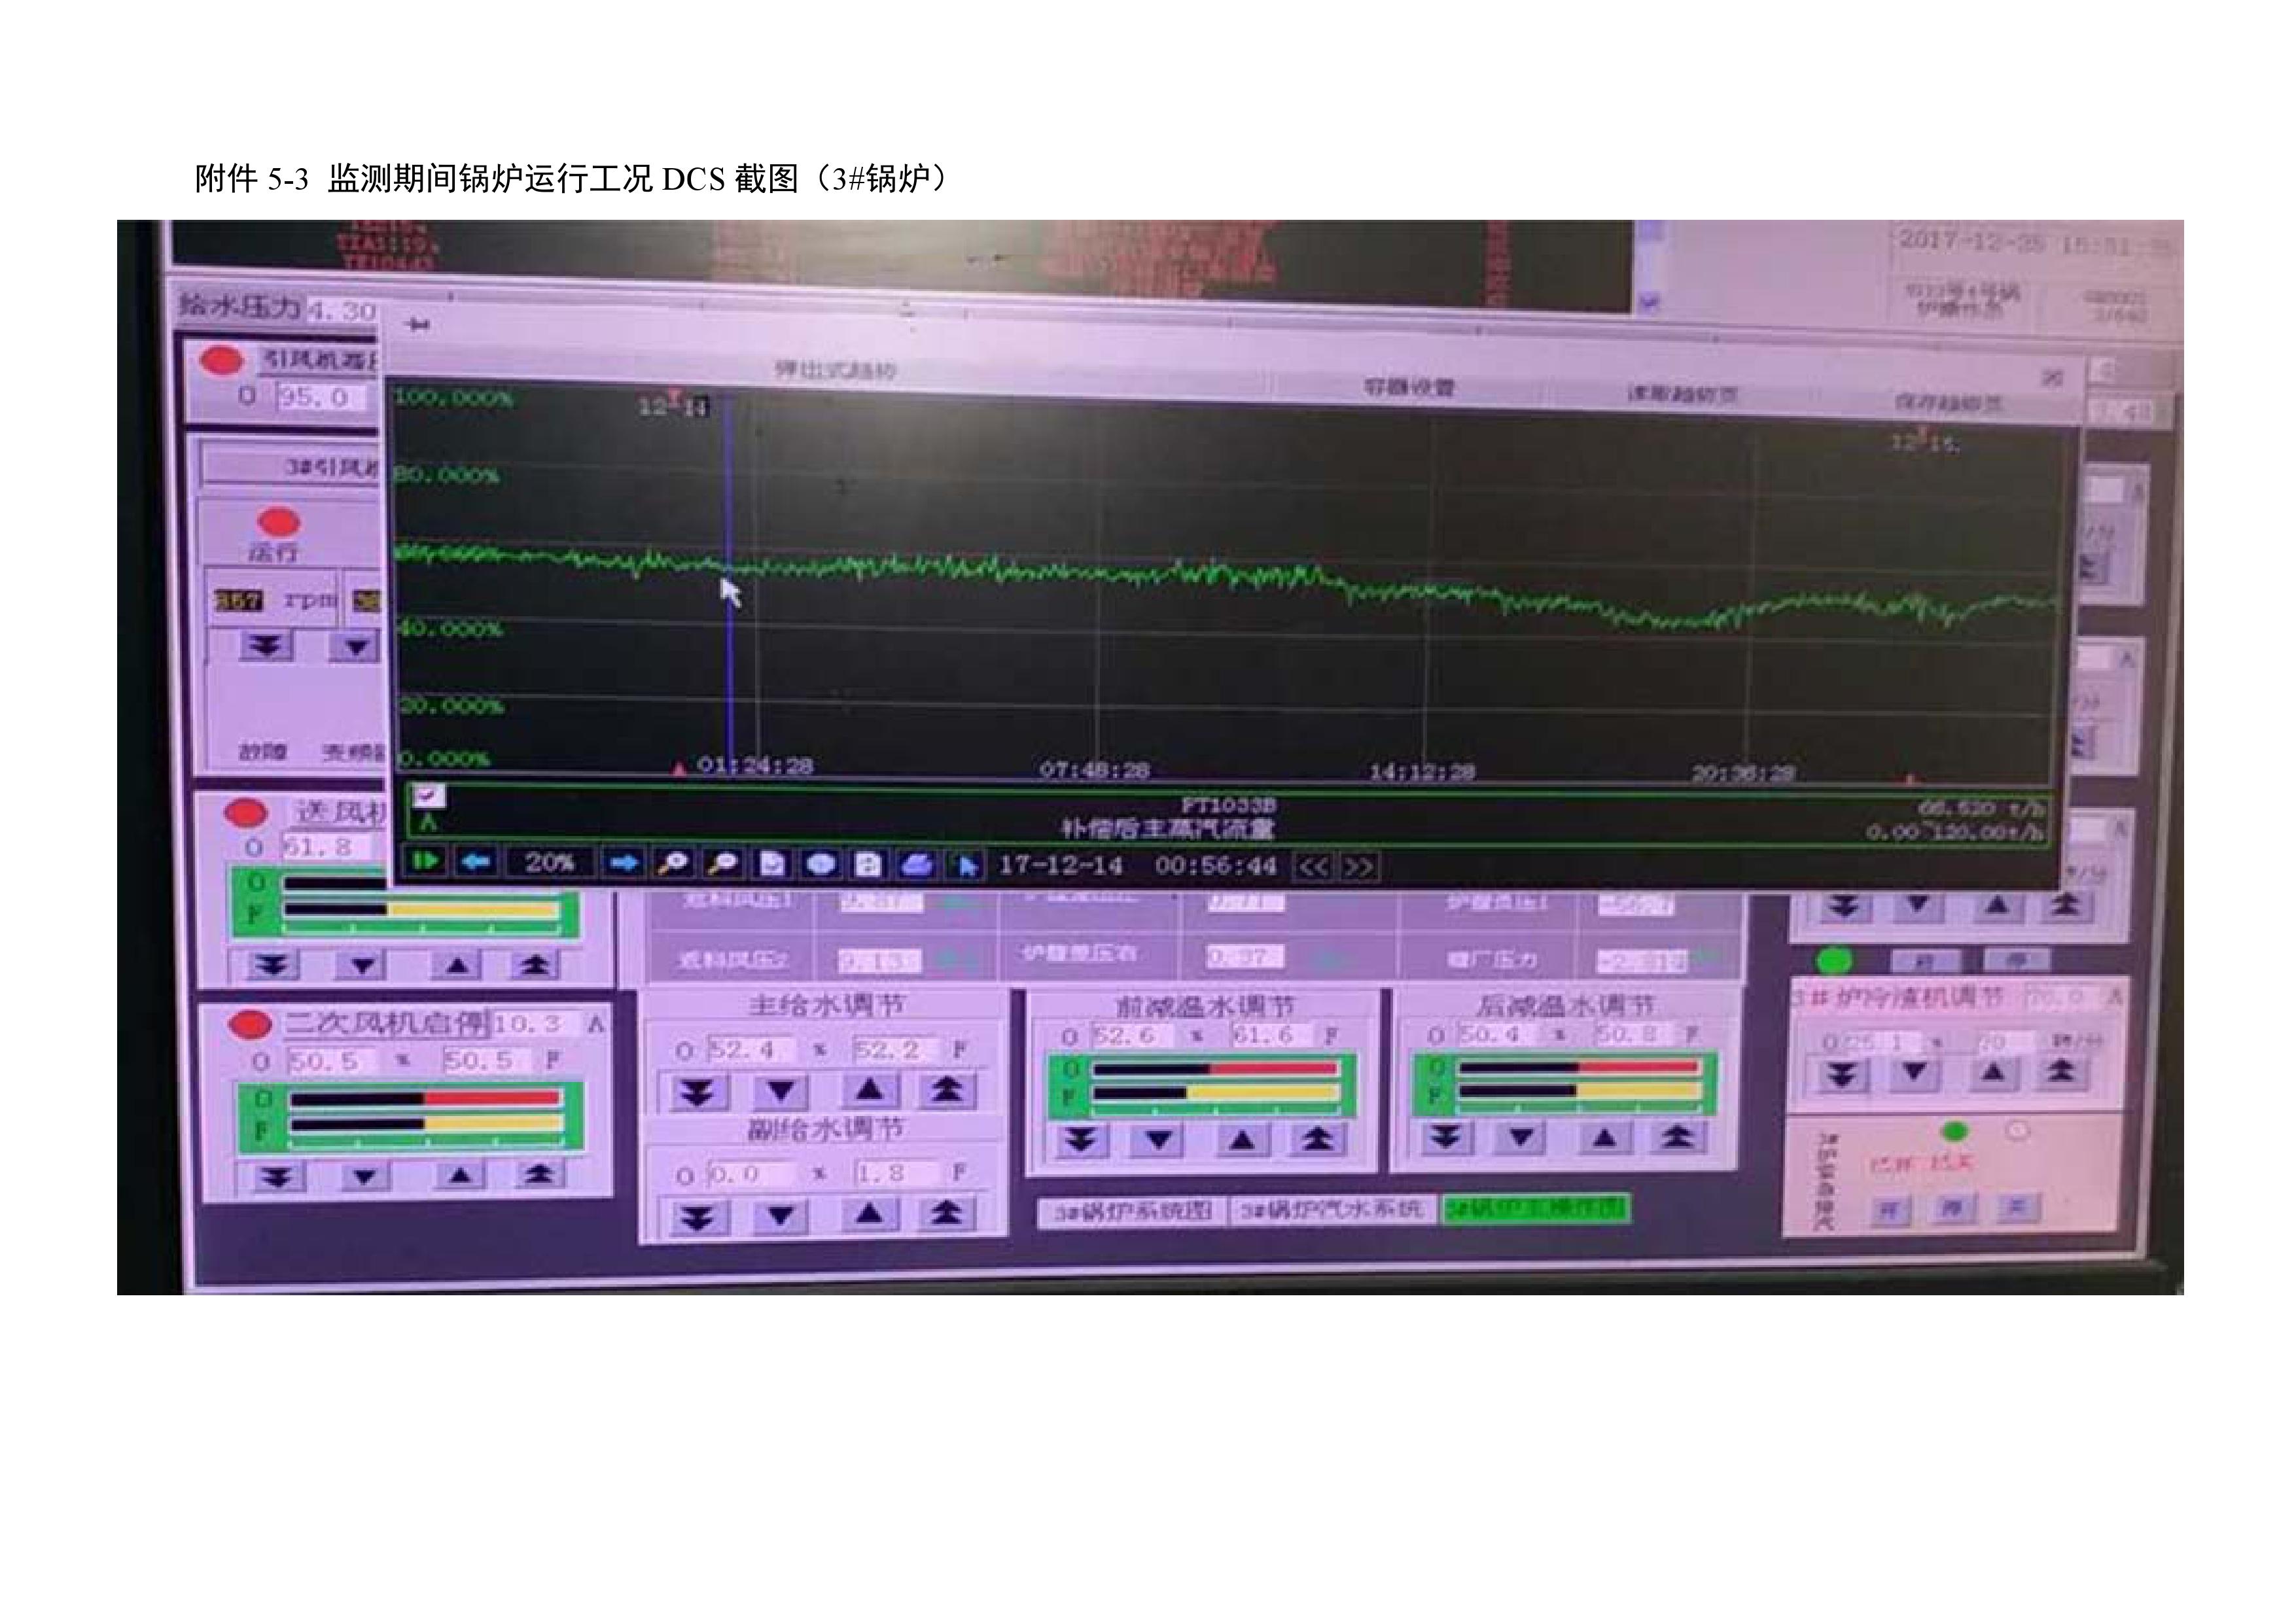
Task: Click the blue left arrow trend scroll icon
Action: 476,862
